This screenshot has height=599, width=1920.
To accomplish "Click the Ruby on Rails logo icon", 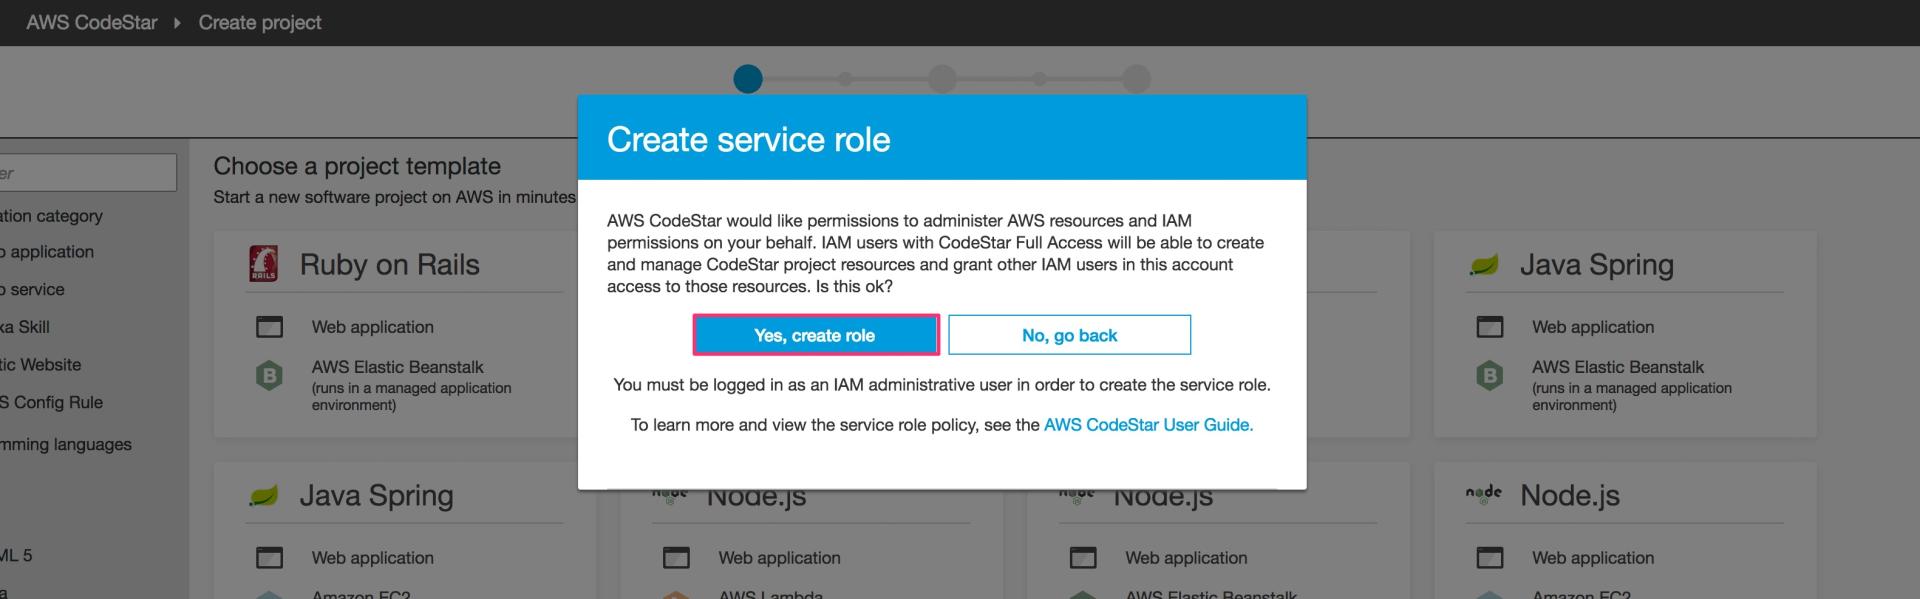I will [263, 264].
